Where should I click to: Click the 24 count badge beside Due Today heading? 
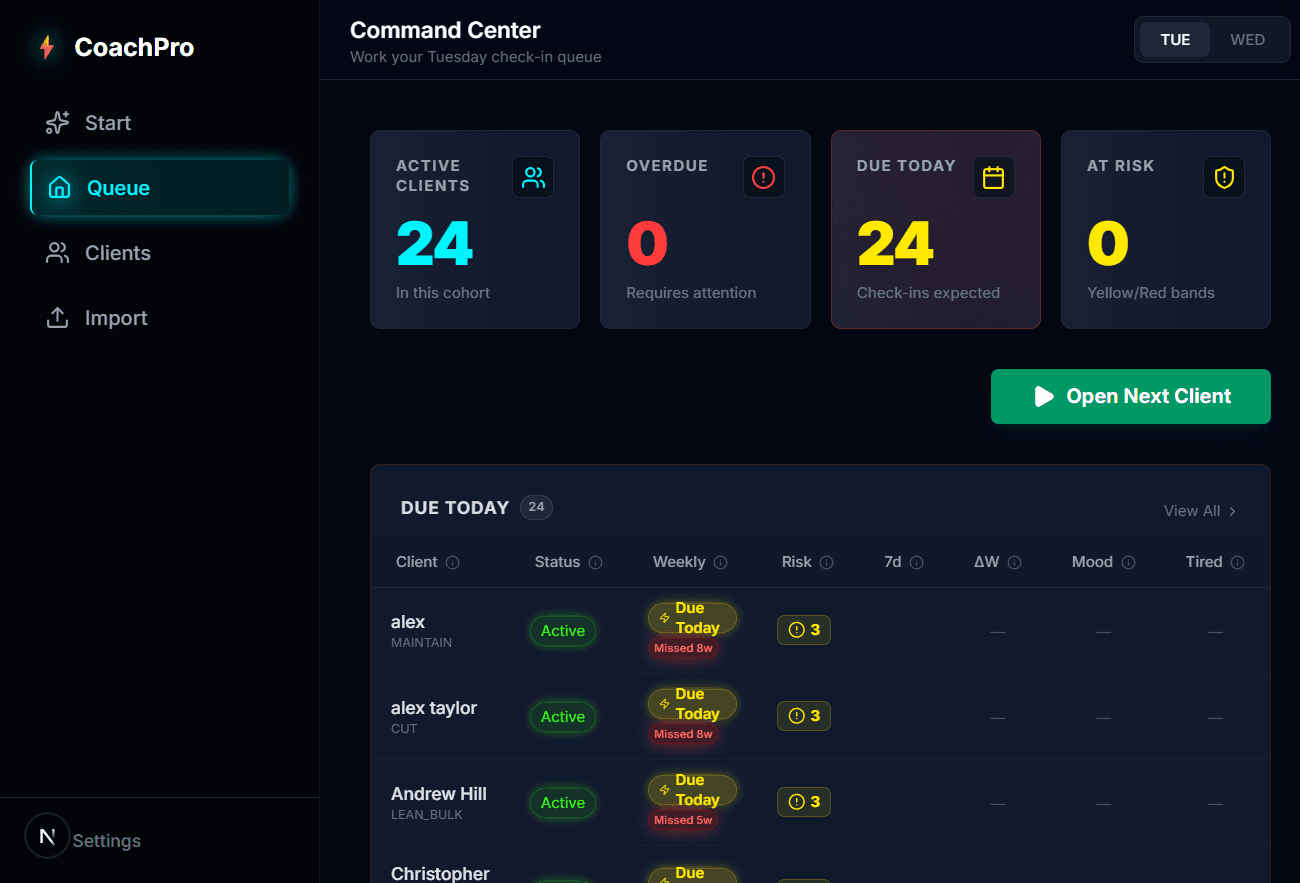click(536, 507)
